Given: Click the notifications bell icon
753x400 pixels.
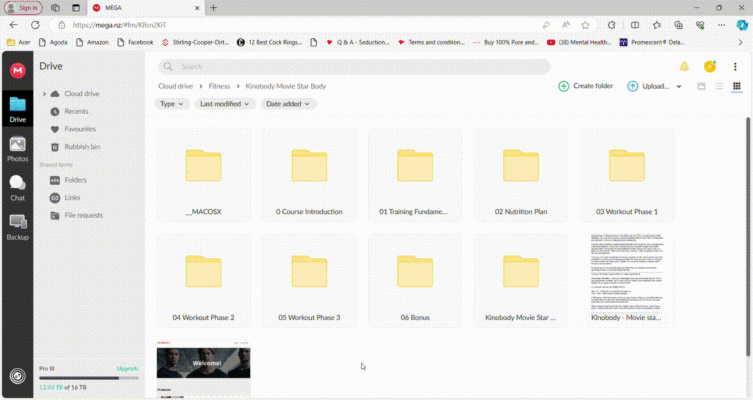Looking at the screenshot, I should click(x=684, y=67).
